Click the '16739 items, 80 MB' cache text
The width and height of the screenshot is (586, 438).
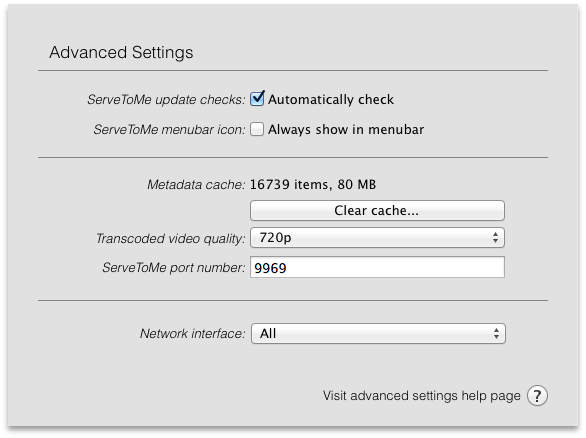313,185
